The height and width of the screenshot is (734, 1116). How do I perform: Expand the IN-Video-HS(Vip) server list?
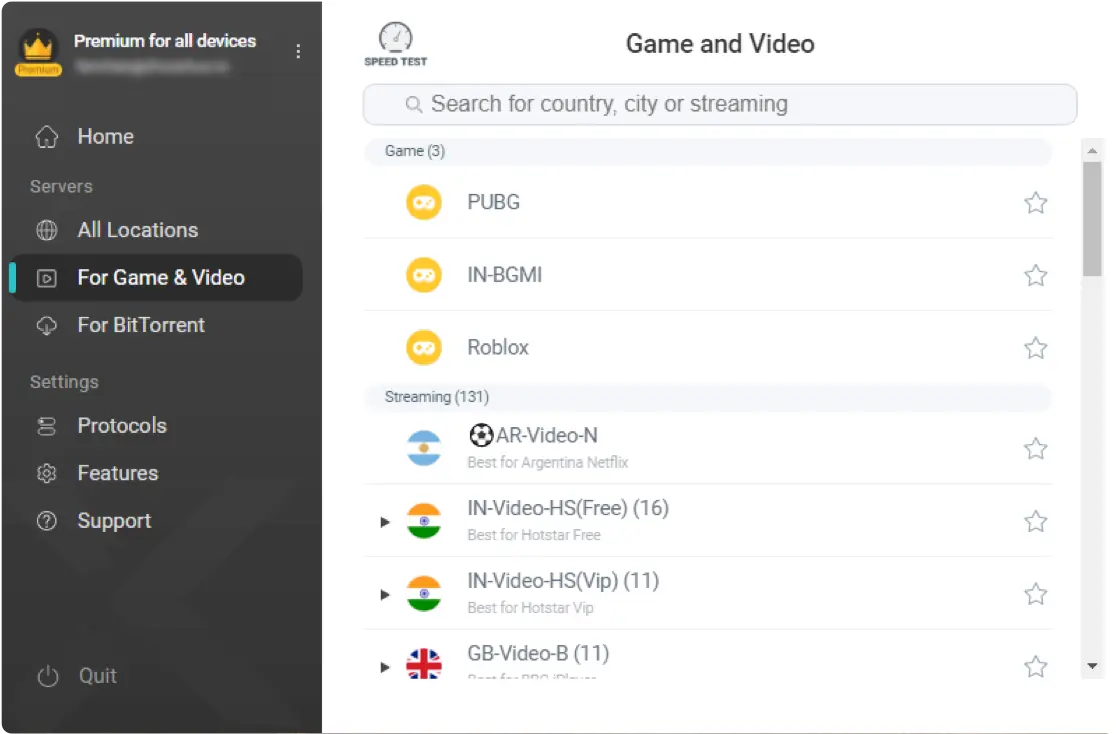tap(385, 594)
